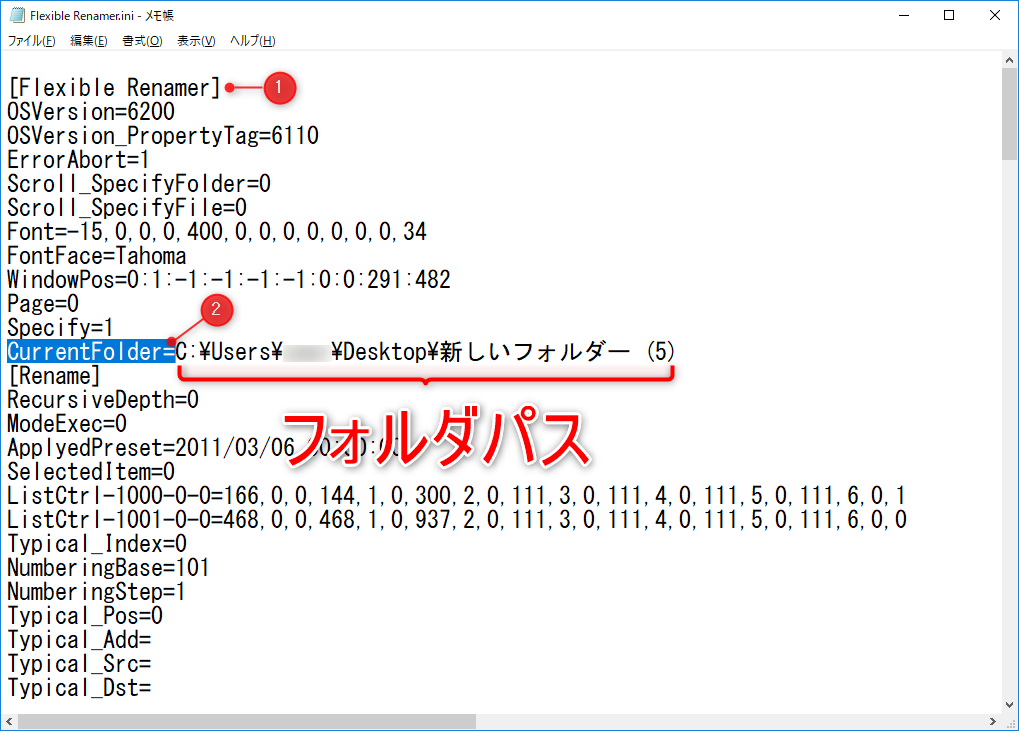The width and height of the screenshot is (1019, 731).
Task: Click the red number 1 annotation badge
Action: (x=280, y=88)
